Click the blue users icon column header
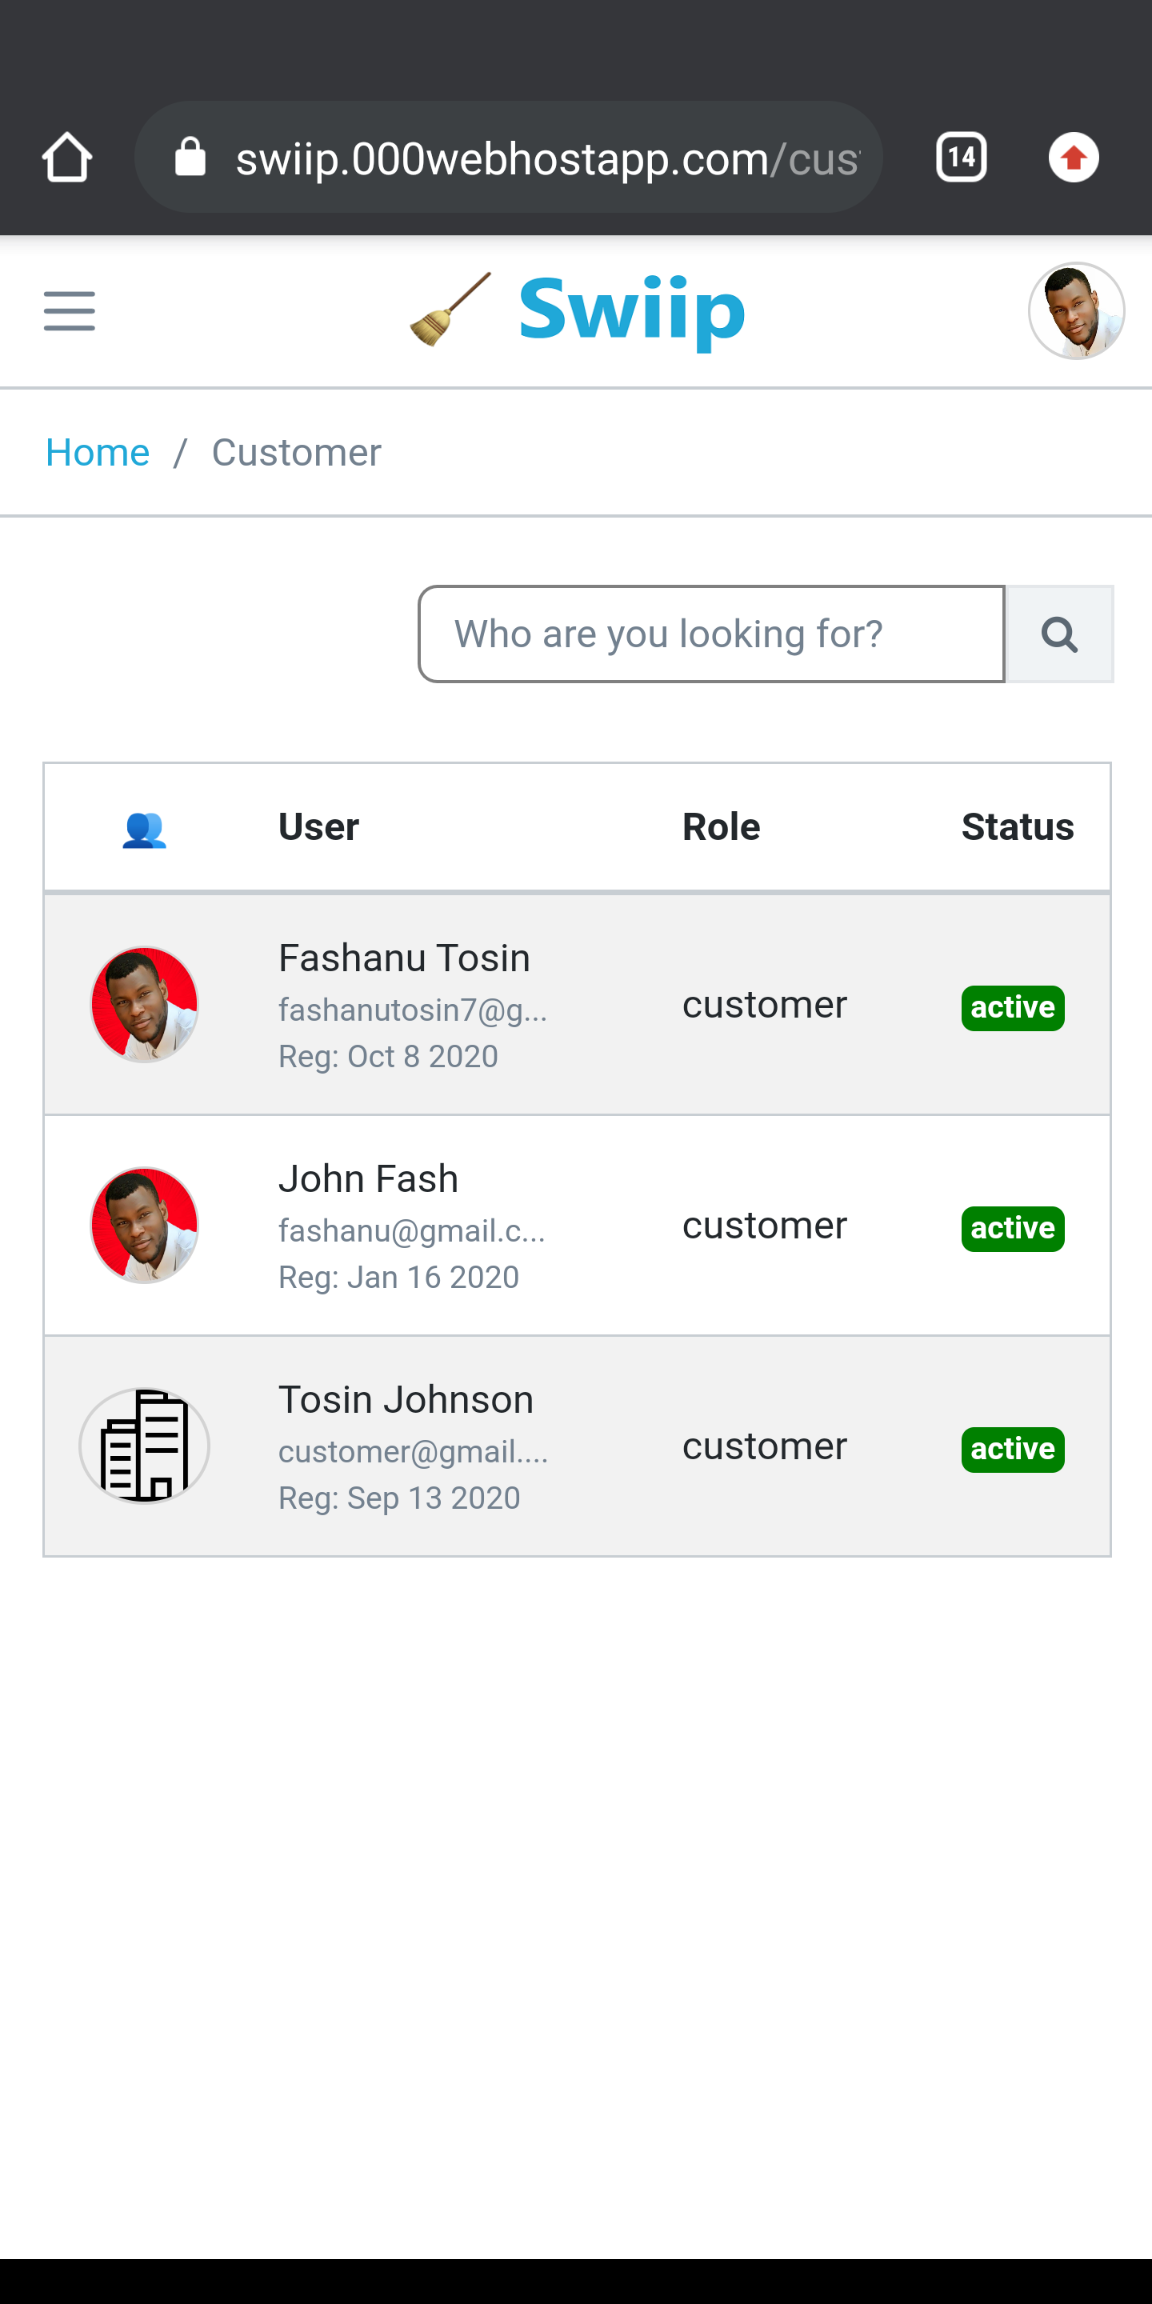Viewport: 1152px width, 2304px height. (144, 829)
